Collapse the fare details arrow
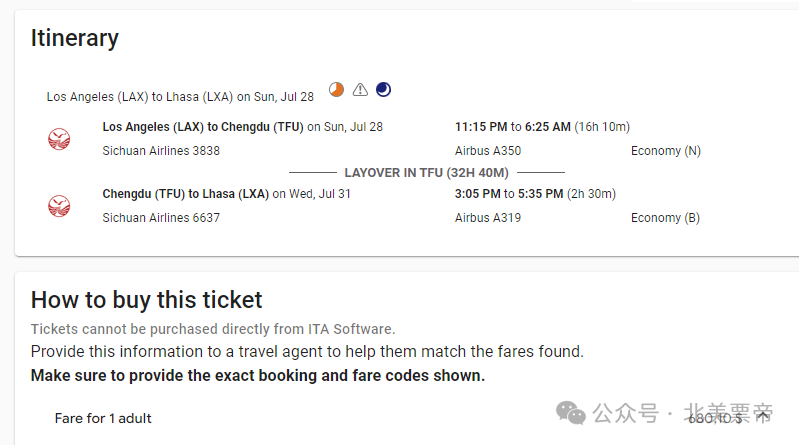The height and width of the screenshot is (445, 799). [x=763, y=417]
